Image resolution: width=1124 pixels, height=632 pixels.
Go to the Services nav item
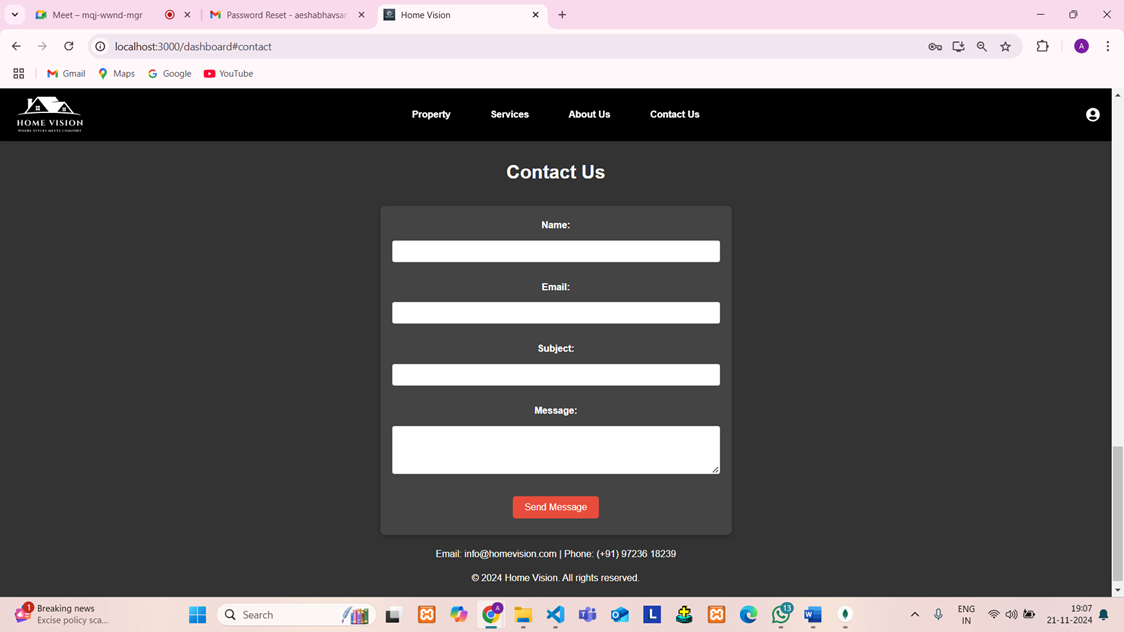tap(509, 115)
